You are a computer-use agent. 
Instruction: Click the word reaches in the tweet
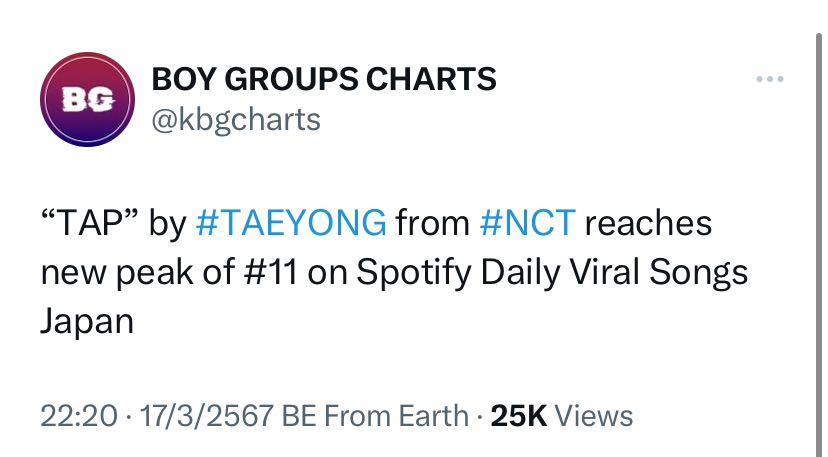pyautogui.click(x=648, y=222)
